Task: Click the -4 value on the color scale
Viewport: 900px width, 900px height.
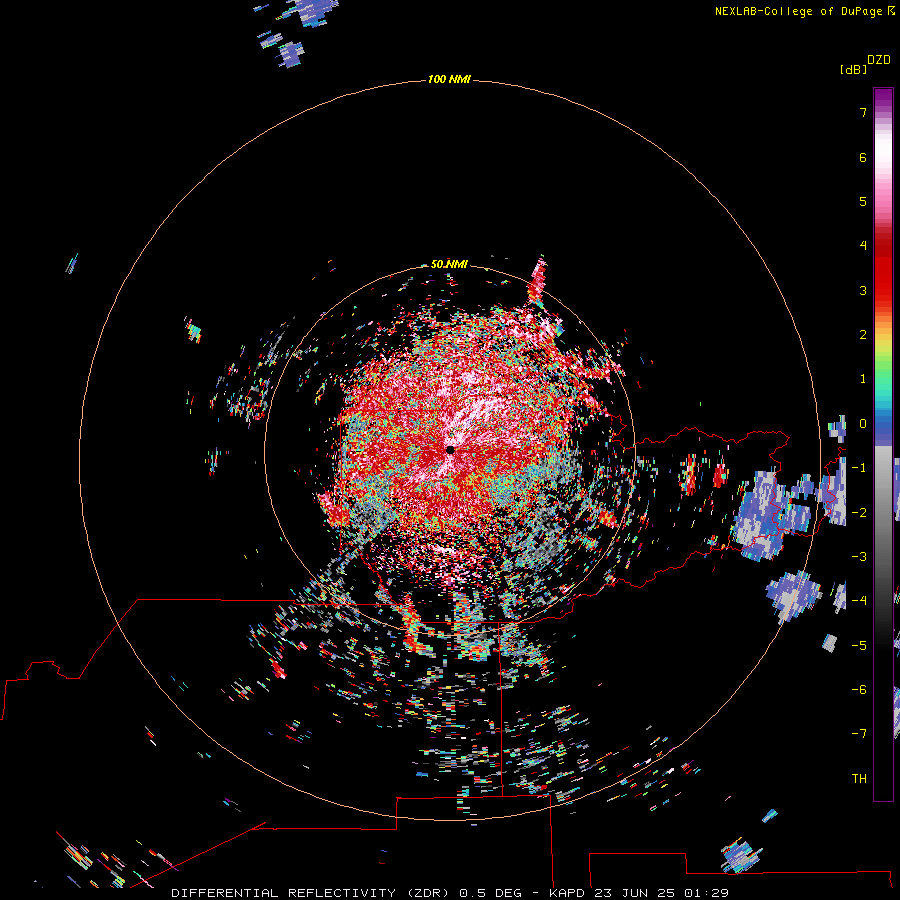Action: coord(859,600)
